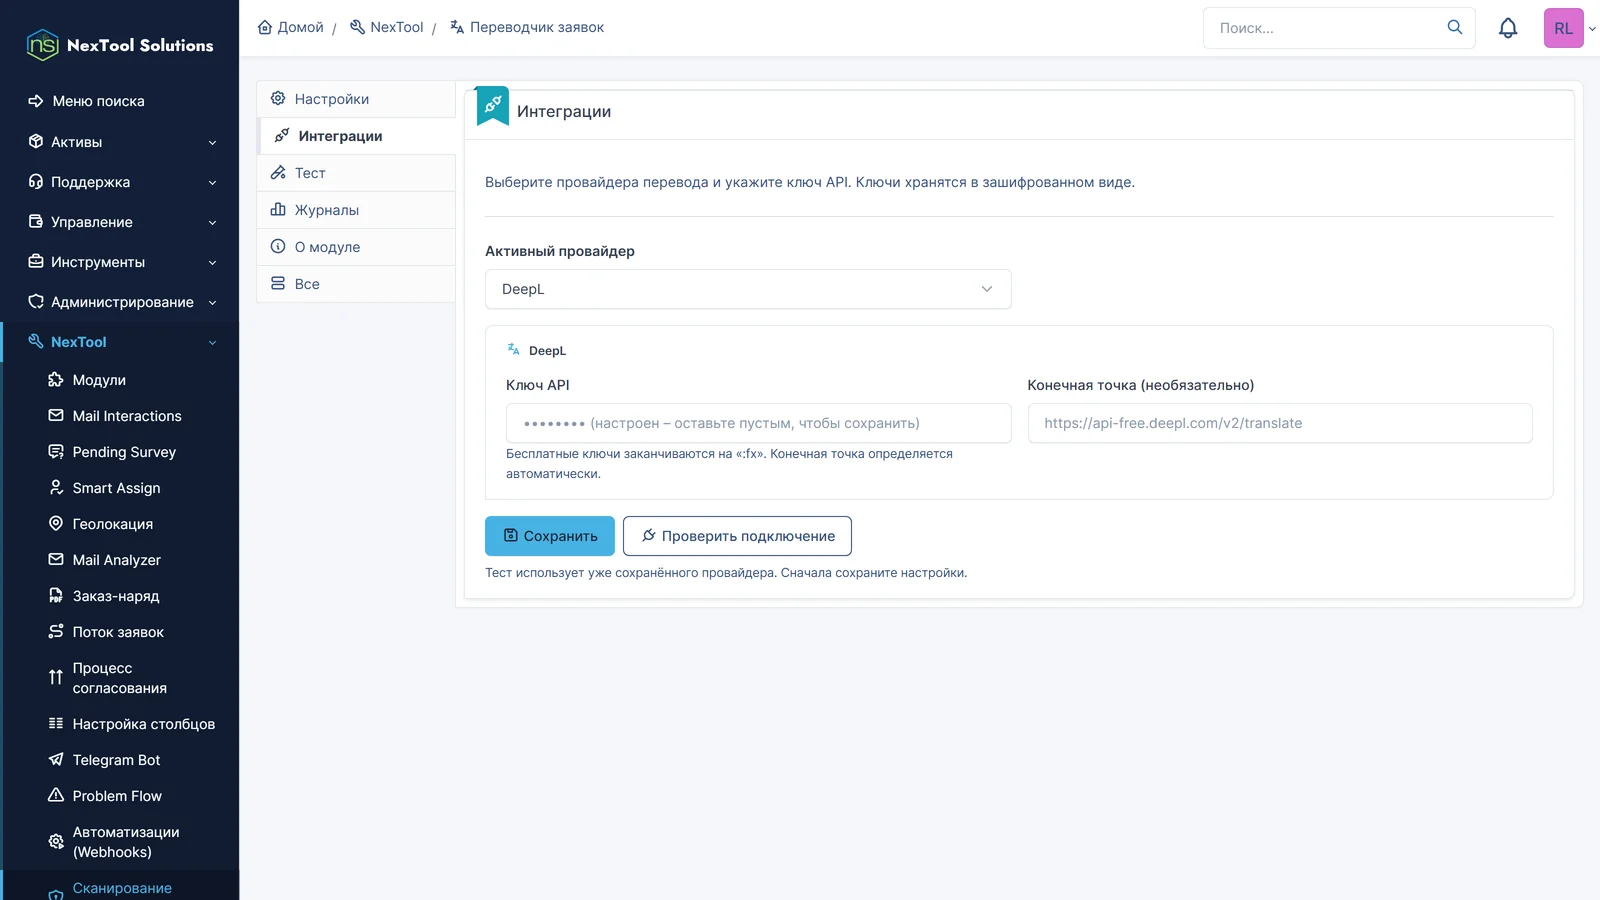
Task: Click the Администрирование shield icon
Action: click(36, 301)
